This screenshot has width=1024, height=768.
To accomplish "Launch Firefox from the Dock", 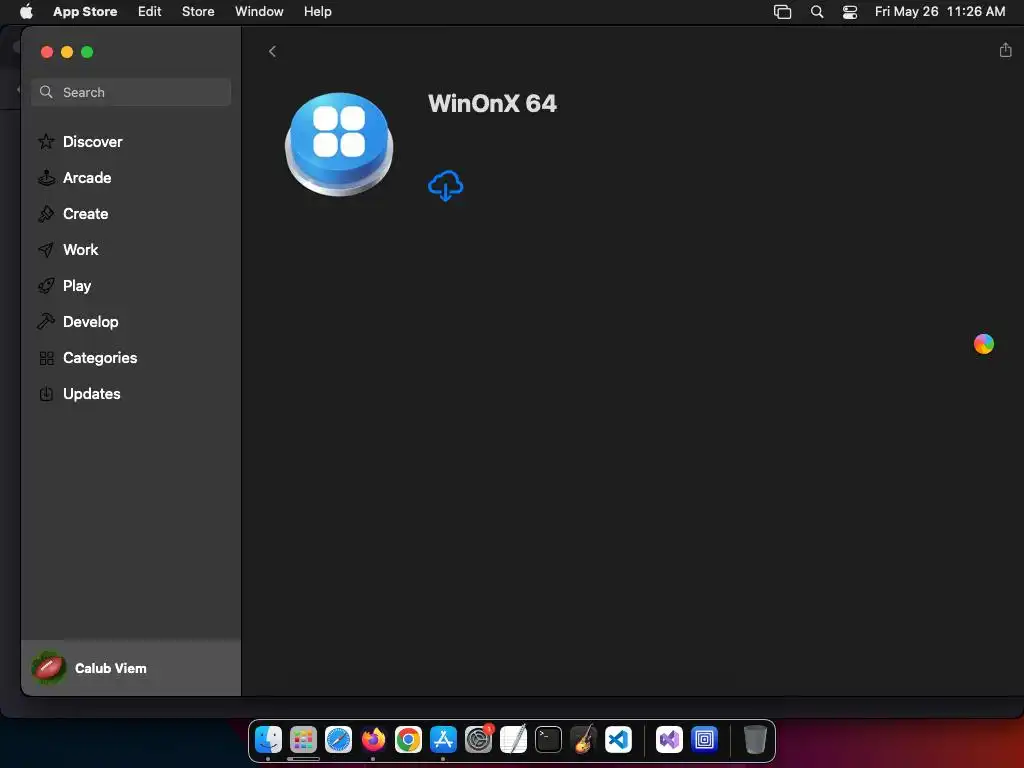I will (x=373, y=739).
